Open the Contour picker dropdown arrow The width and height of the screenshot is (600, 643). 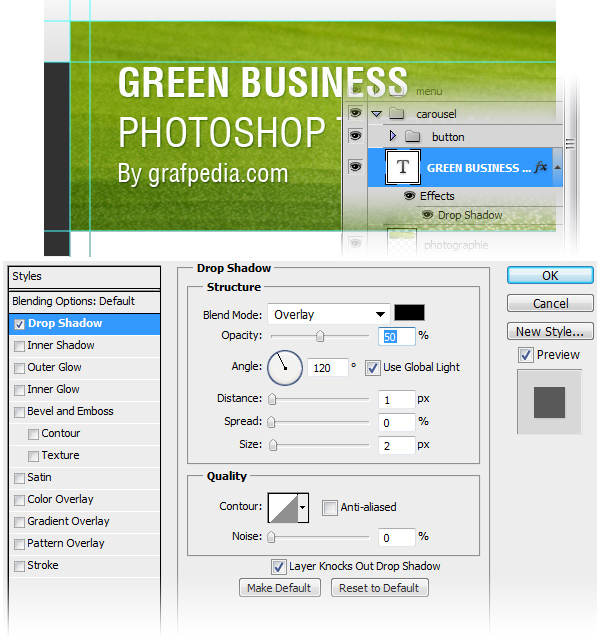[303, 508]
